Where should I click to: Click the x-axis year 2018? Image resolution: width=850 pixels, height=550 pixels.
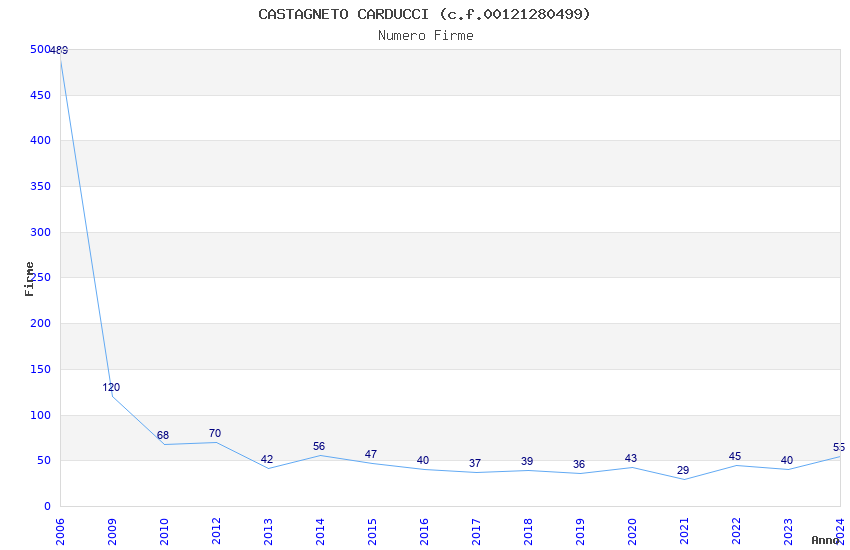coord(529,532)
